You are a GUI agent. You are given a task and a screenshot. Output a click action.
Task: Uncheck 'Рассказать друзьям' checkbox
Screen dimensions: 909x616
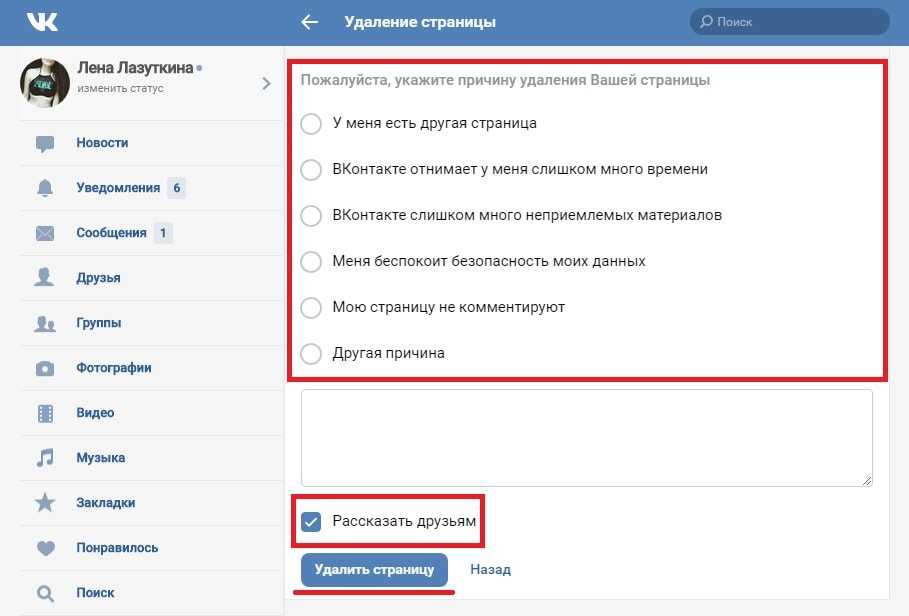point(311,522)
